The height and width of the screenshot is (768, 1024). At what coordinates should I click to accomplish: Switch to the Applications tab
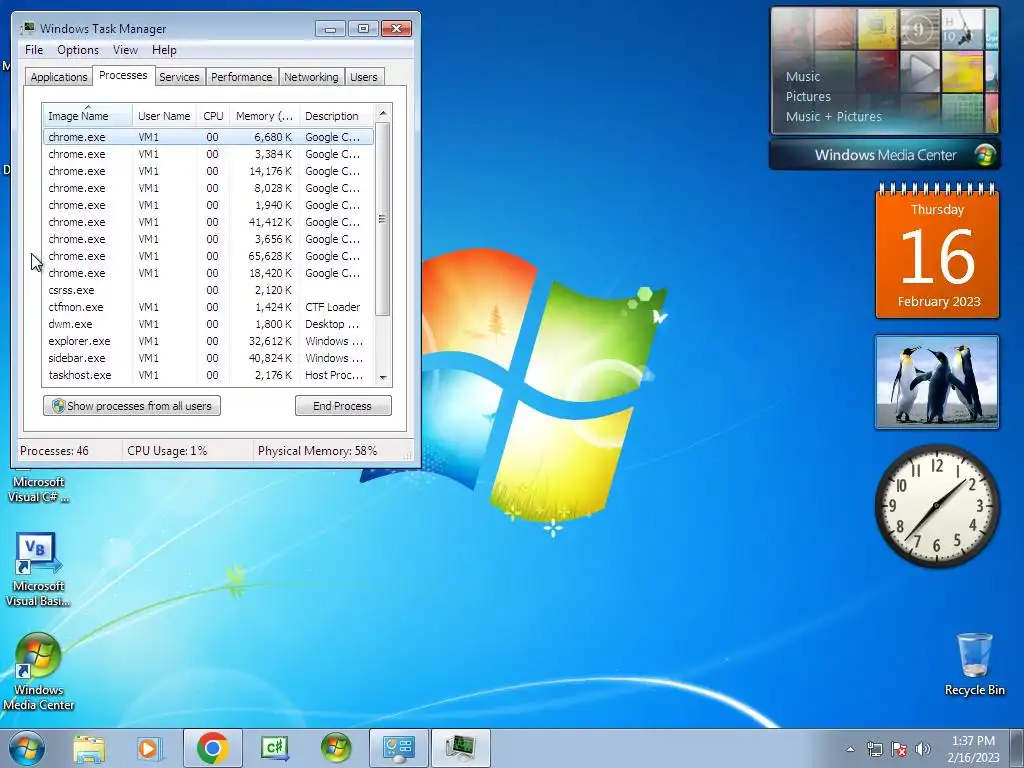(59, 77)
